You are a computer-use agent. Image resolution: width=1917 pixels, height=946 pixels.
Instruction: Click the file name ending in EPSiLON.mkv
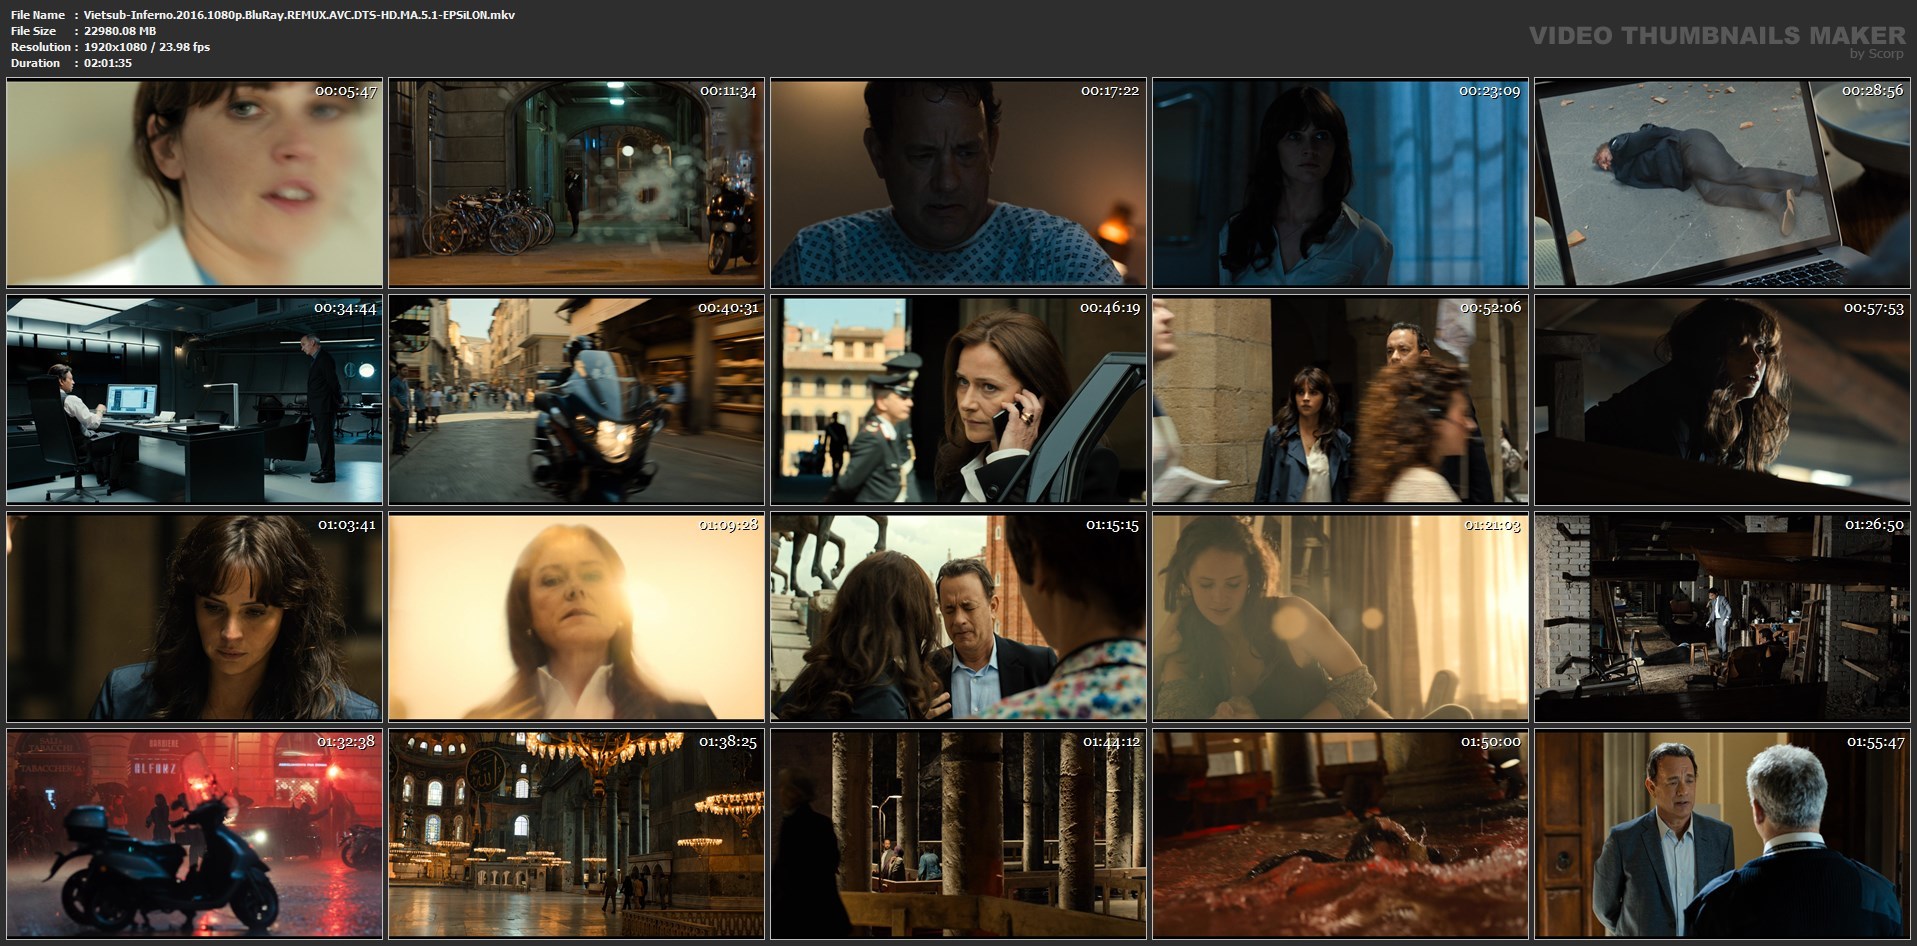tap(300, 15)
